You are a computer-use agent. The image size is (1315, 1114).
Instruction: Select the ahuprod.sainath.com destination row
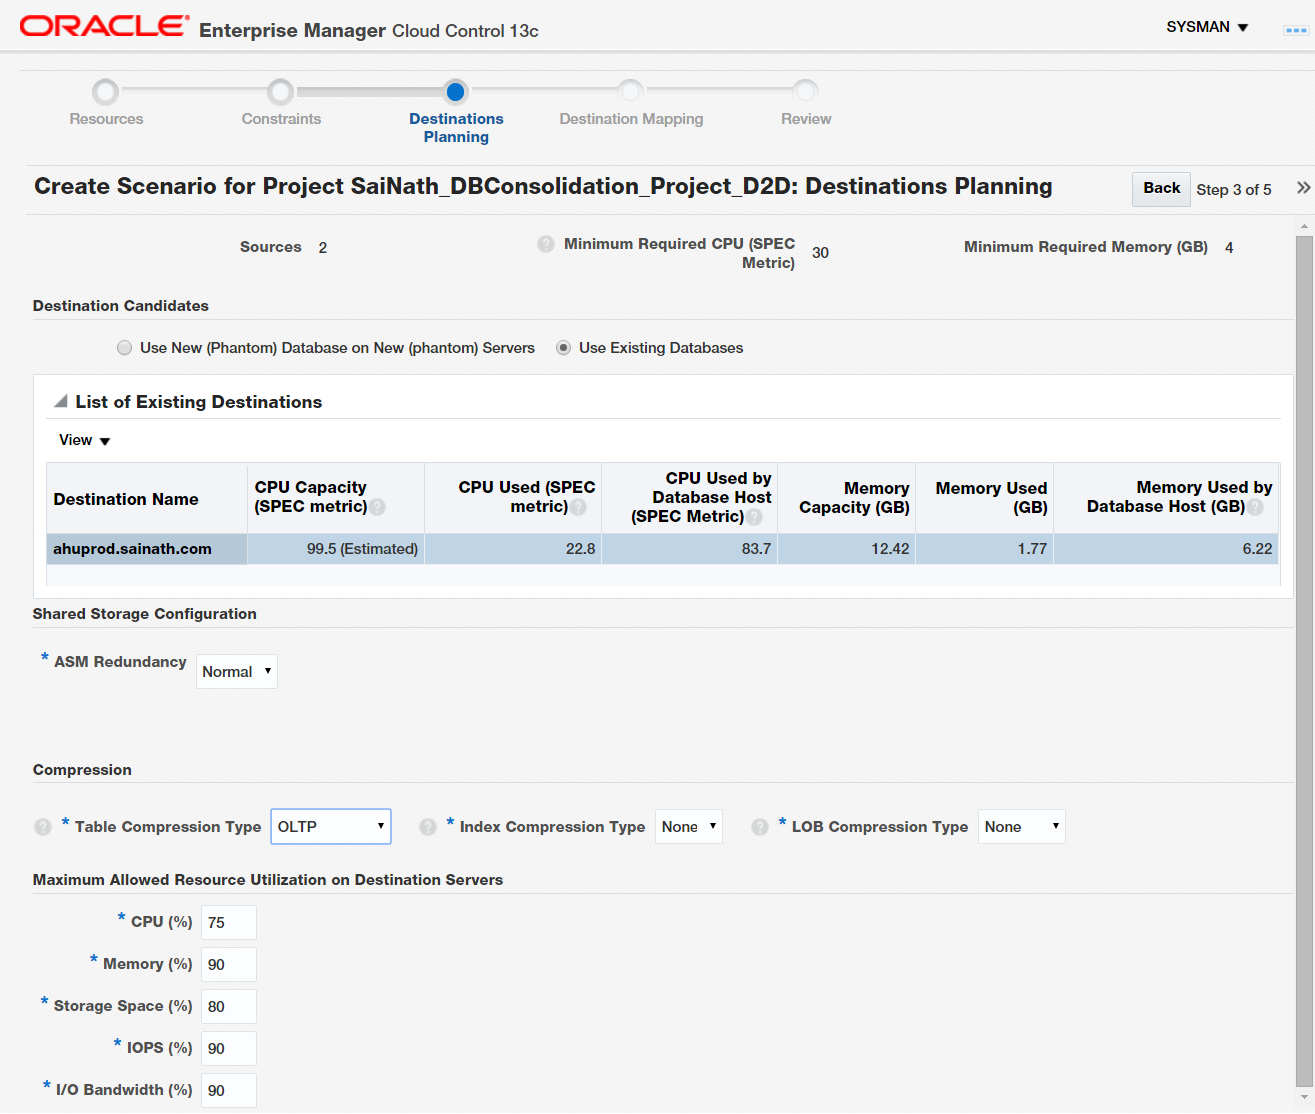tap(662, 549)
